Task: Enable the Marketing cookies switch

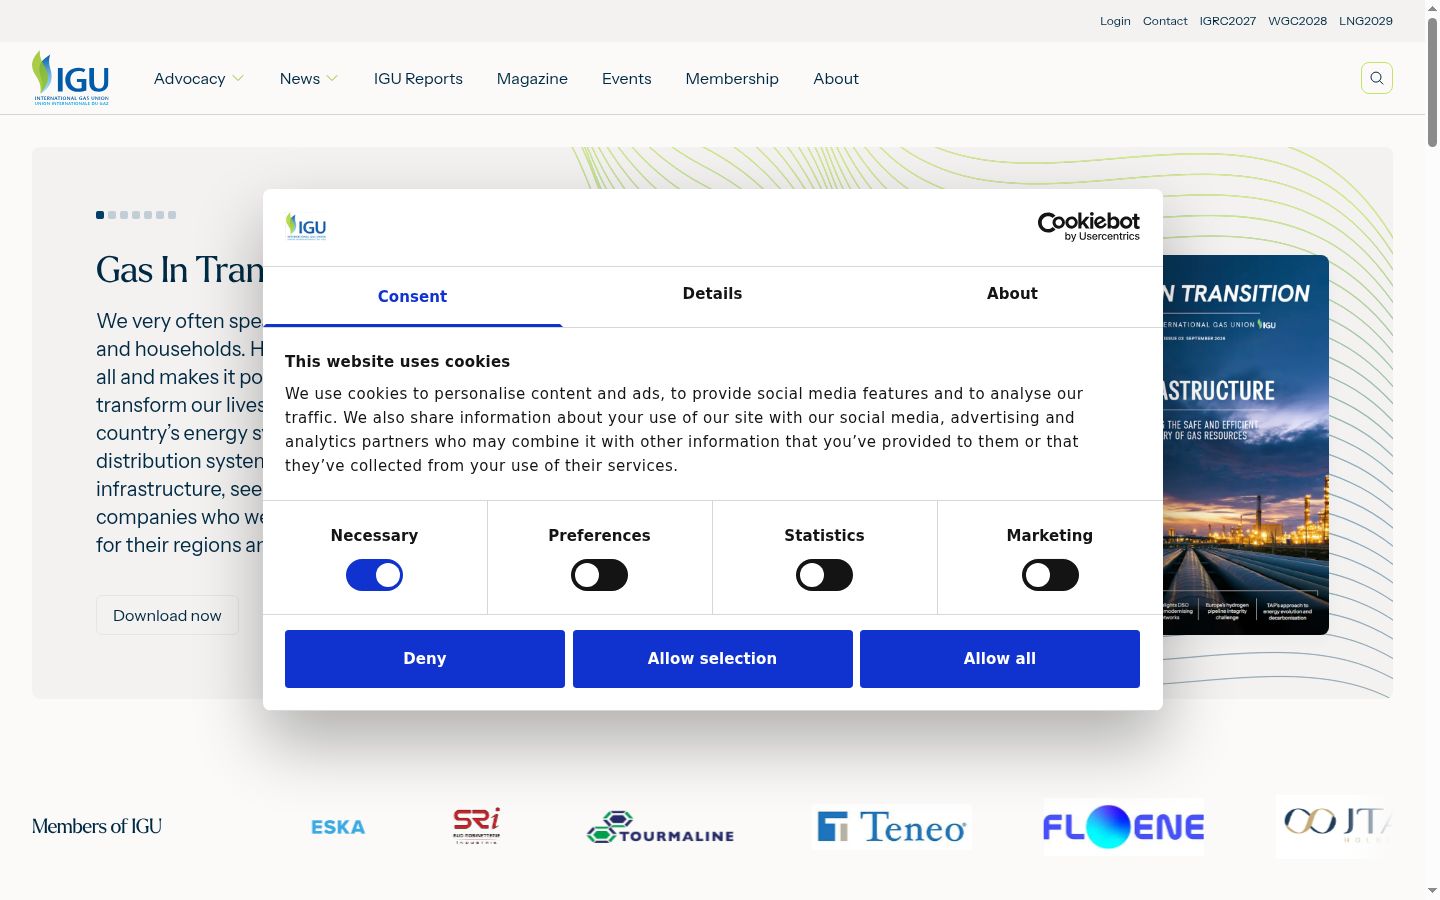Action: pos(1050,575)
